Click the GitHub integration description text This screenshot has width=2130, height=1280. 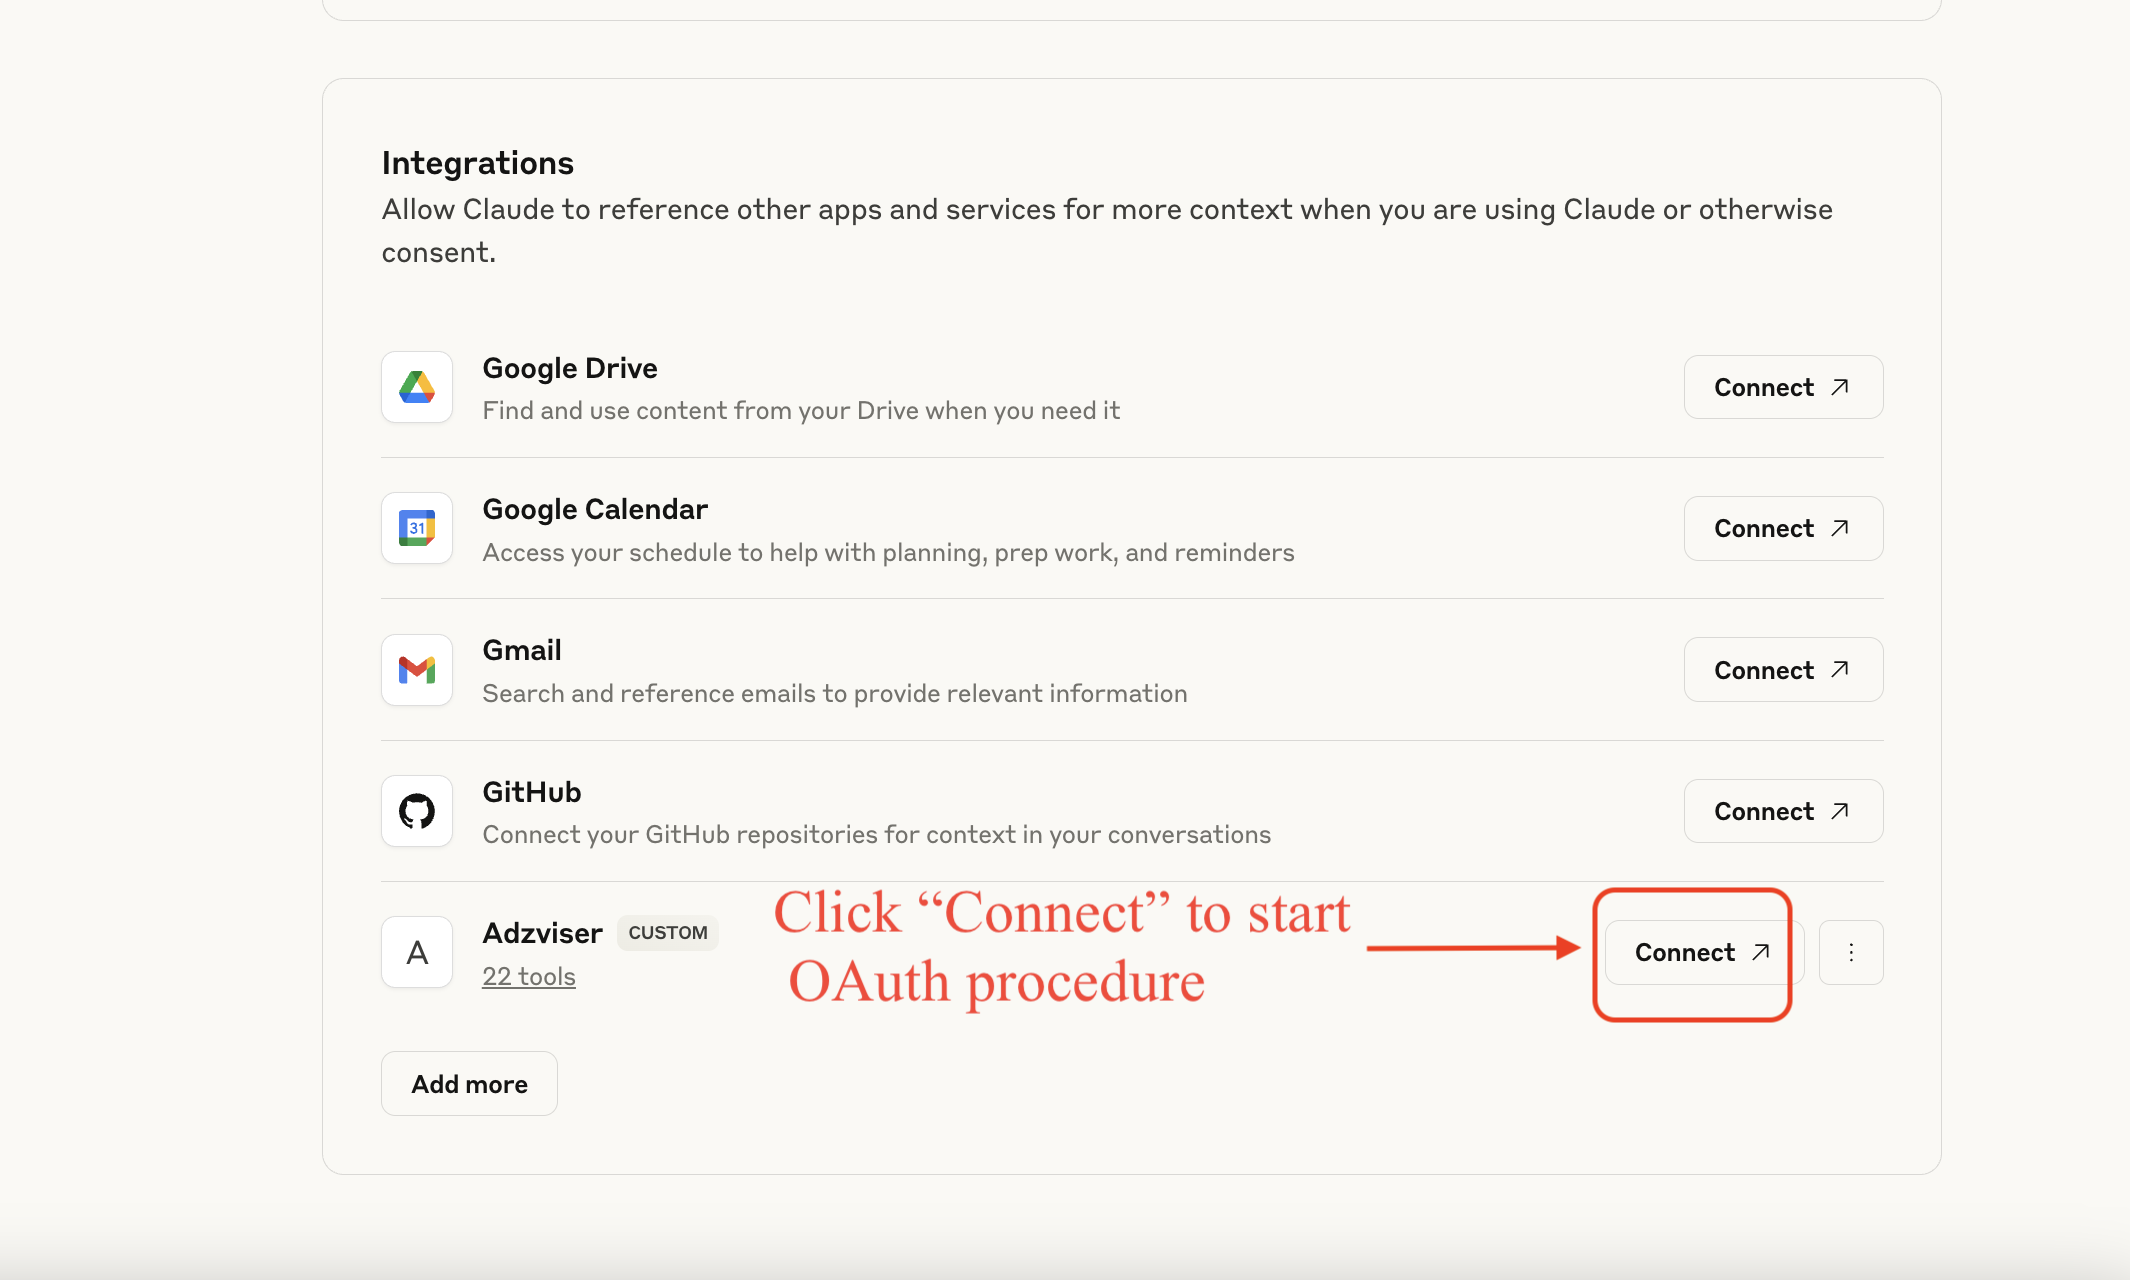pos(876,833)
